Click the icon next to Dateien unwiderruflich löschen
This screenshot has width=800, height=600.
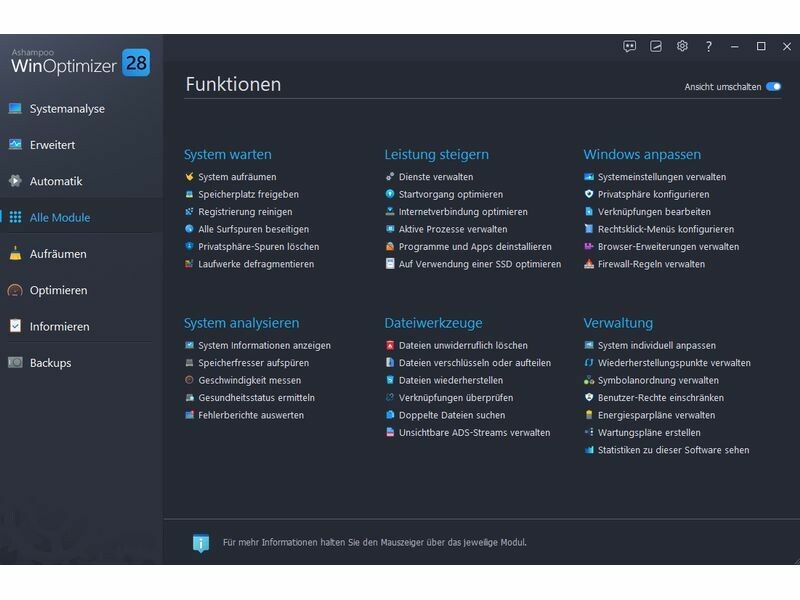[x=390, y=345]
